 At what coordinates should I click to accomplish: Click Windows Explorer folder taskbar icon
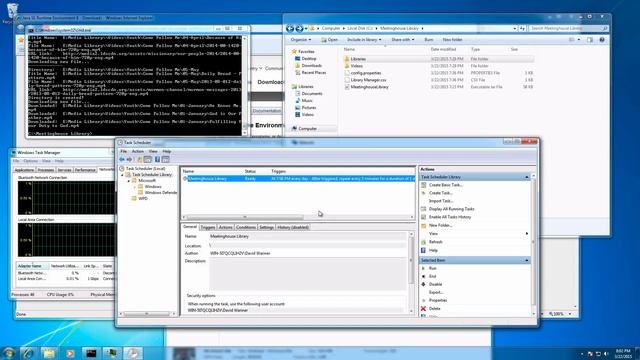(x=49, y=353)
